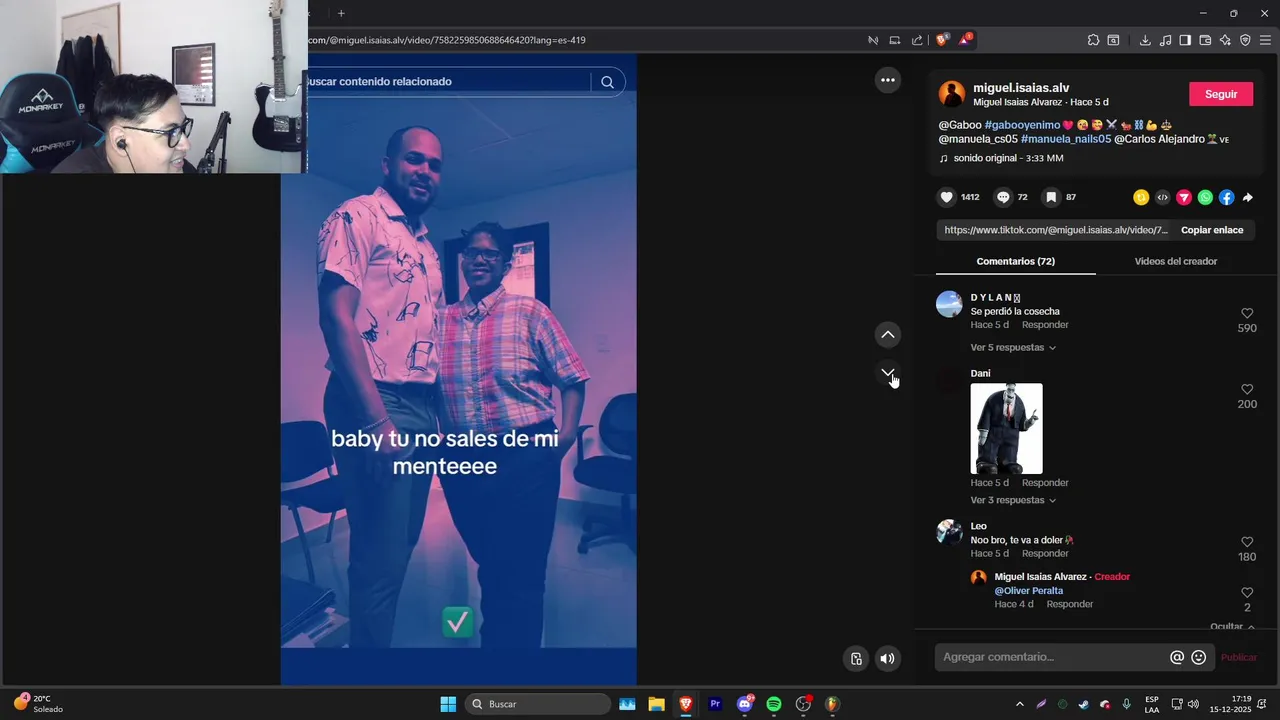Insert a mention with the @ icon
The width and height of the screenshot is (1280, 720).
[x=1177, y=657]
